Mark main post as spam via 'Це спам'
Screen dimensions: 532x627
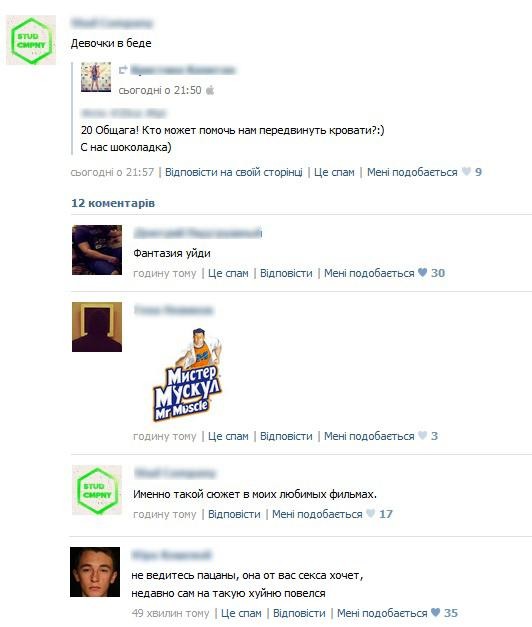334,172
